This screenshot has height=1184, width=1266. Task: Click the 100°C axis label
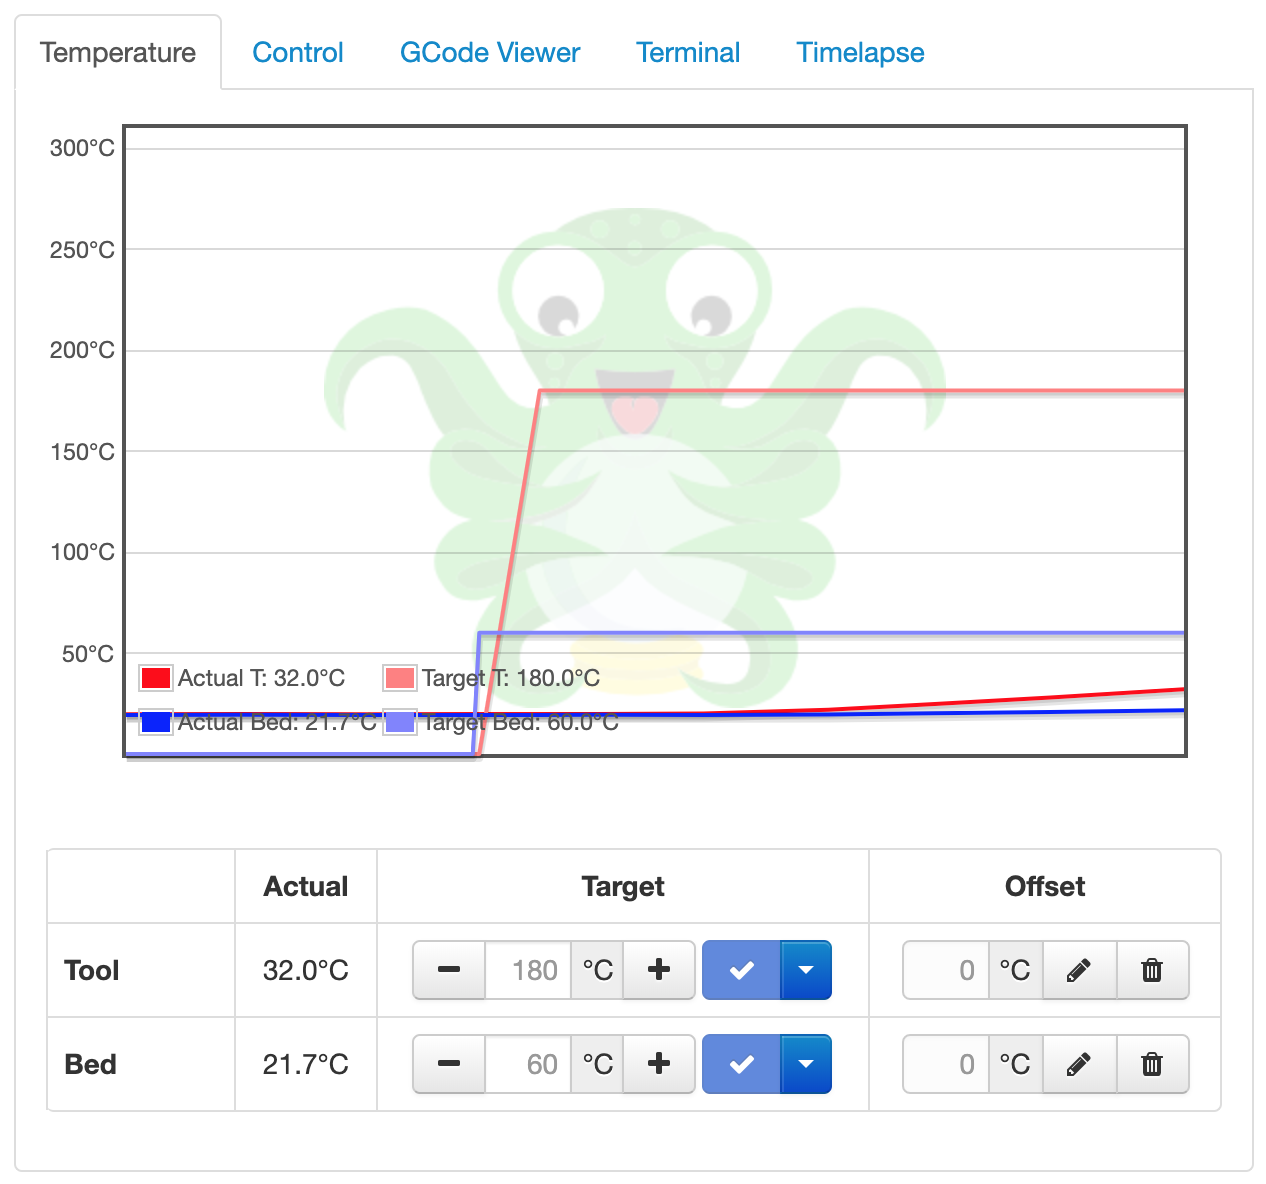(82, 552)
